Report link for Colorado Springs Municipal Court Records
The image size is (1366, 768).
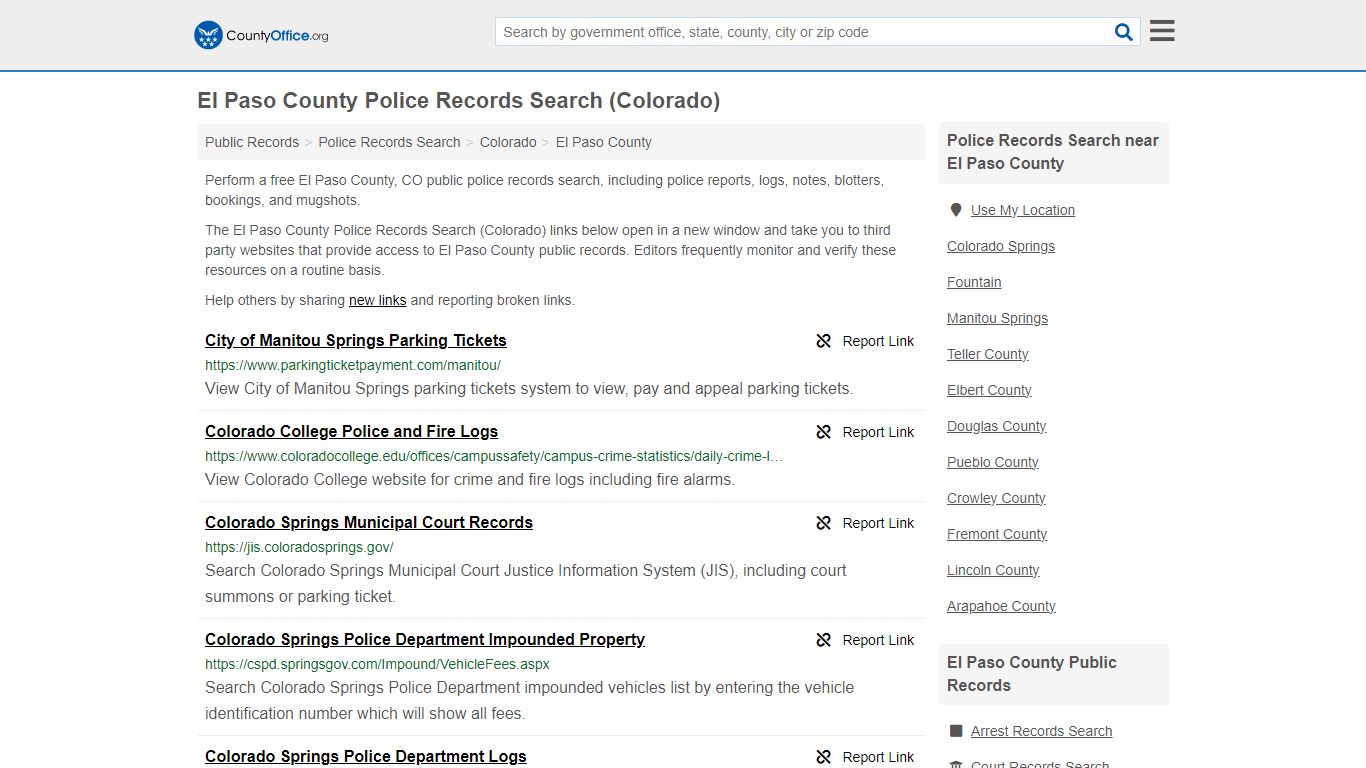[x=878, y=523]
